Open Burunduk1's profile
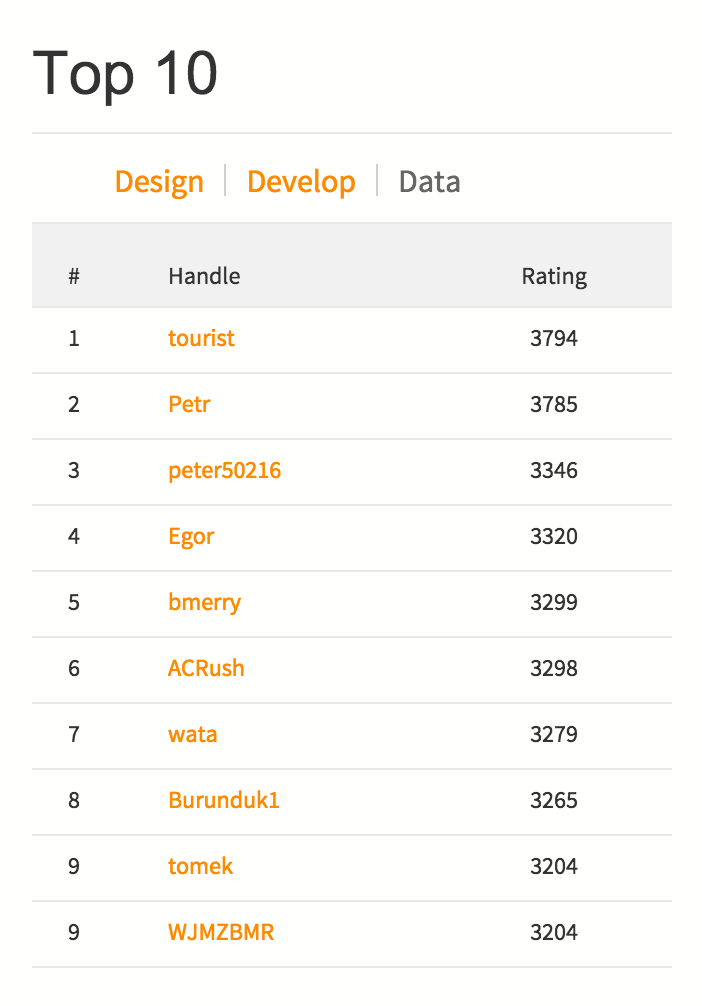This screenshot has width=702, height=1006. pos(223,800)
